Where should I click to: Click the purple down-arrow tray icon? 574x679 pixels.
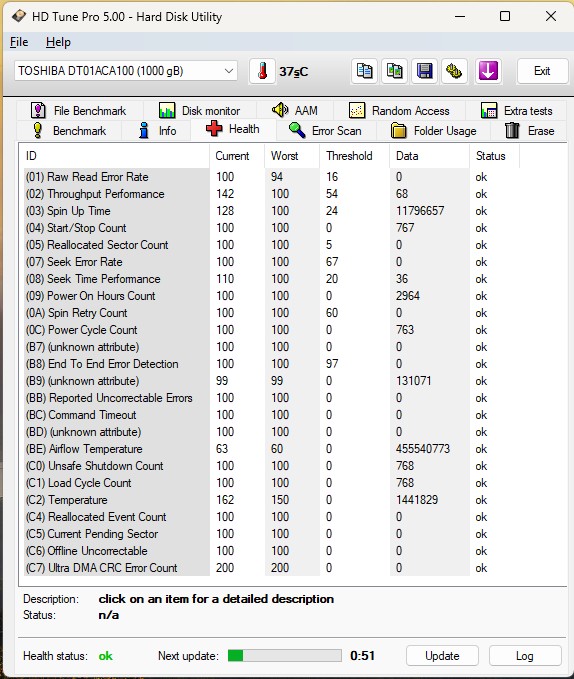point(488,71)
